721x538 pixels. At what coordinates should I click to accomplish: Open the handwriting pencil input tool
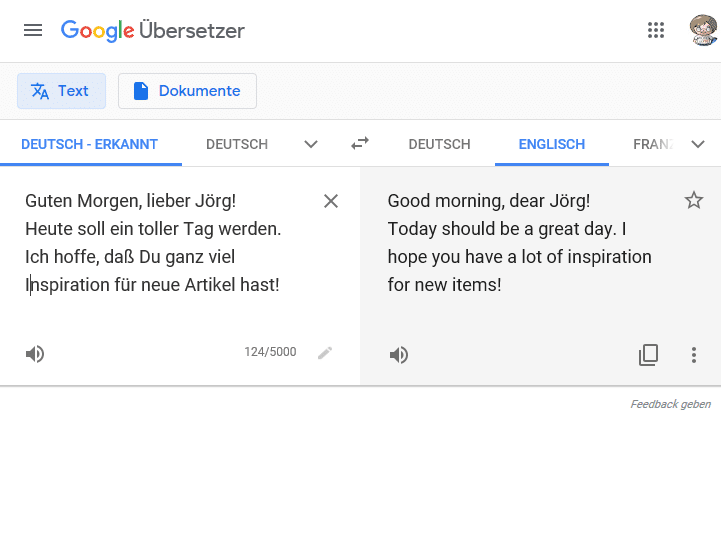coord(325,353)
